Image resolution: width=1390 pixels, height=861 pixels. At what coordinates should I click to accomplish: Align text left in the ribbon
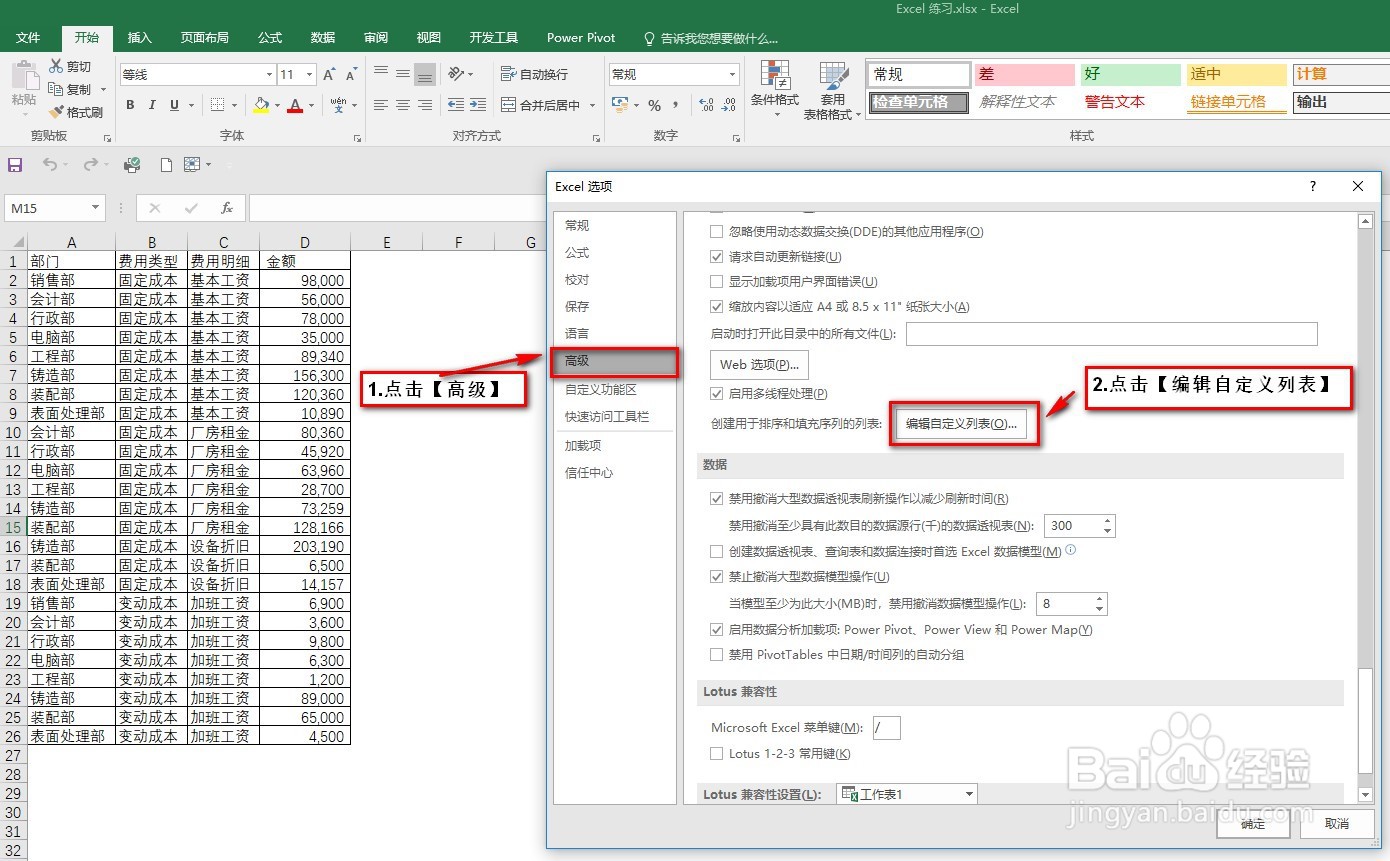click(381, 105)
